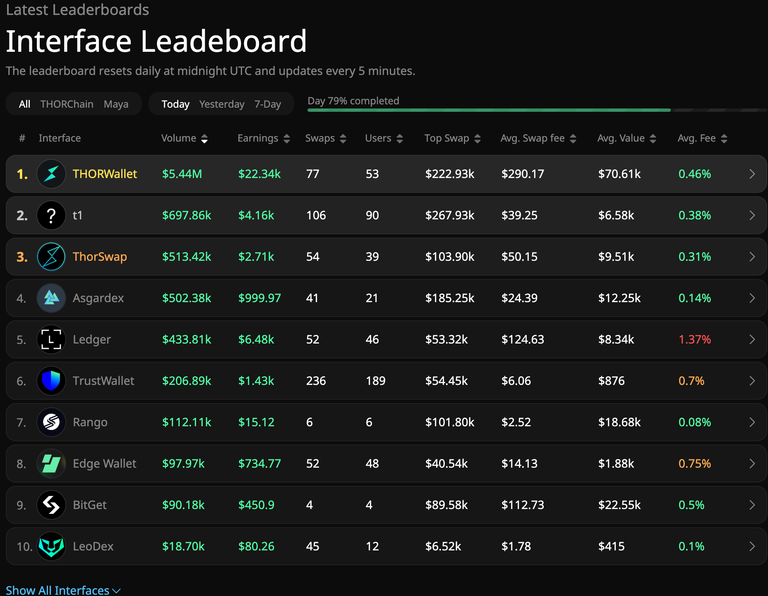The image size is (768, 596).
Task: Click the BitGet logo icon
Action: pyautogui.click(x=51, y=505)
